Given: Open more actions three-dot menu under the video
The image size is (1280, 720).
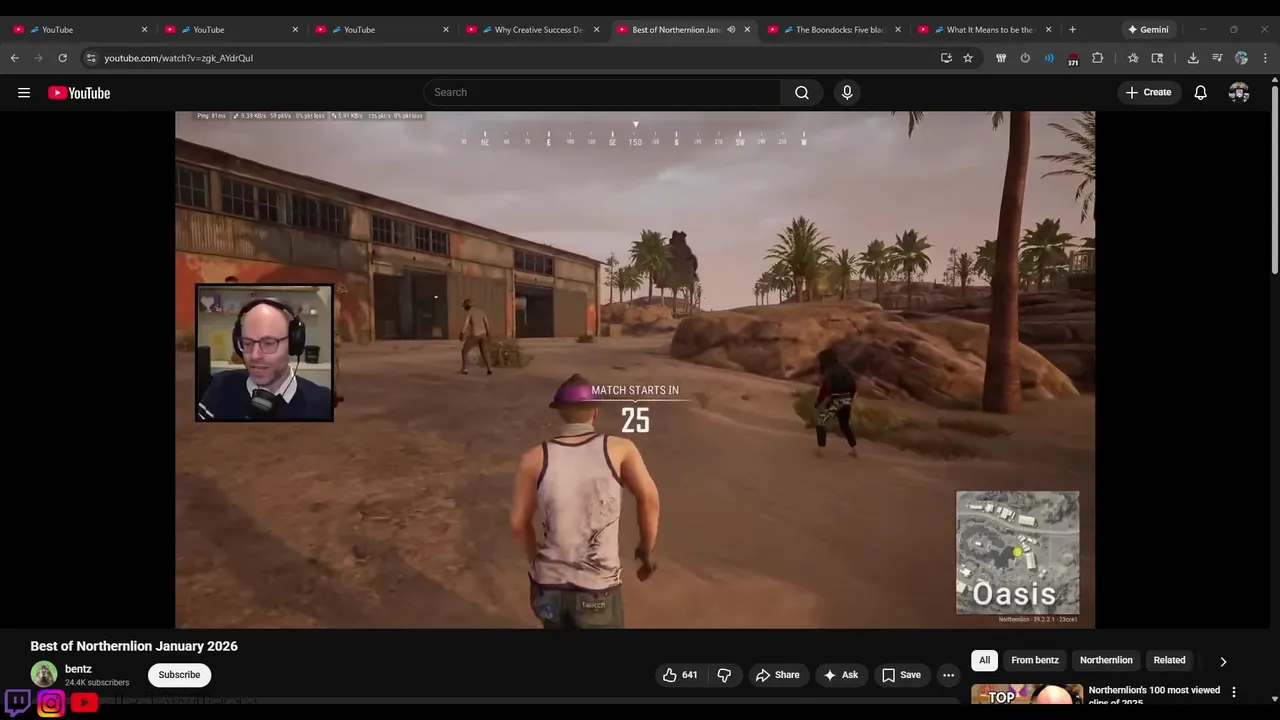Looking at the screenshot, I should pos(948,675).
